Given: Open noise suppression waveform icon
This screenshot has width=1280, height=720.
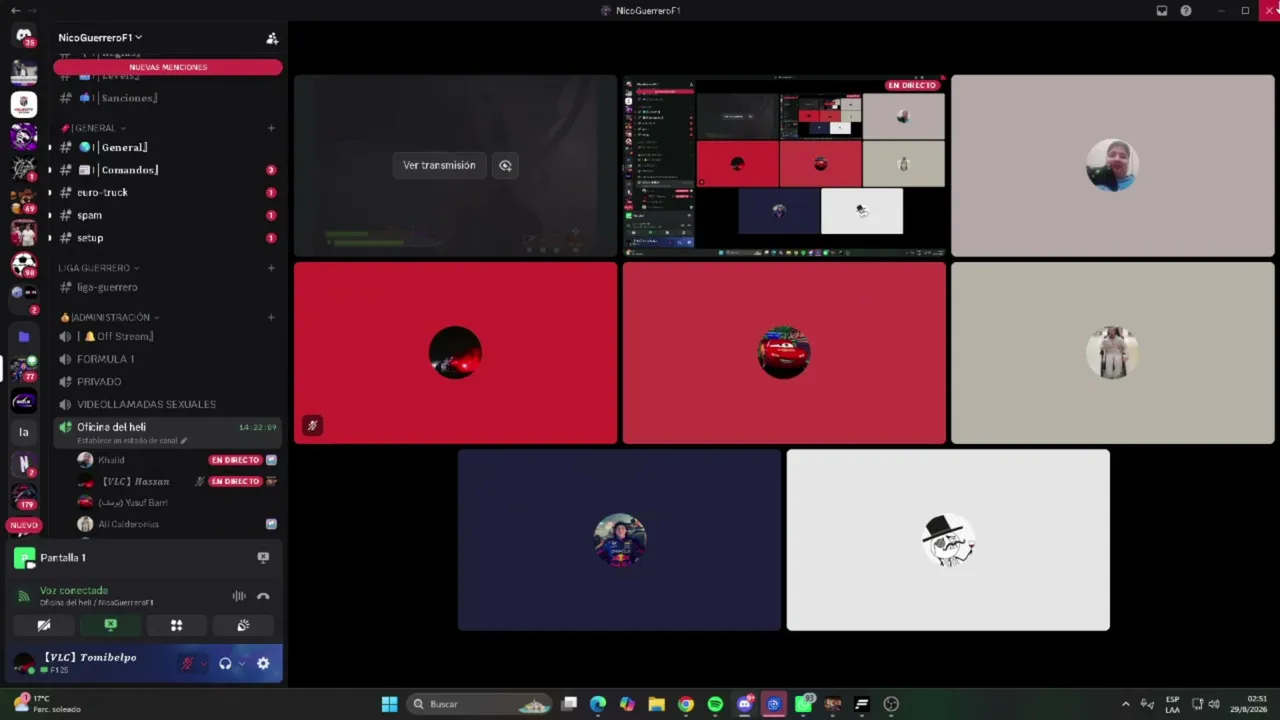Looking at the screenshot, I should click(239, 596).
